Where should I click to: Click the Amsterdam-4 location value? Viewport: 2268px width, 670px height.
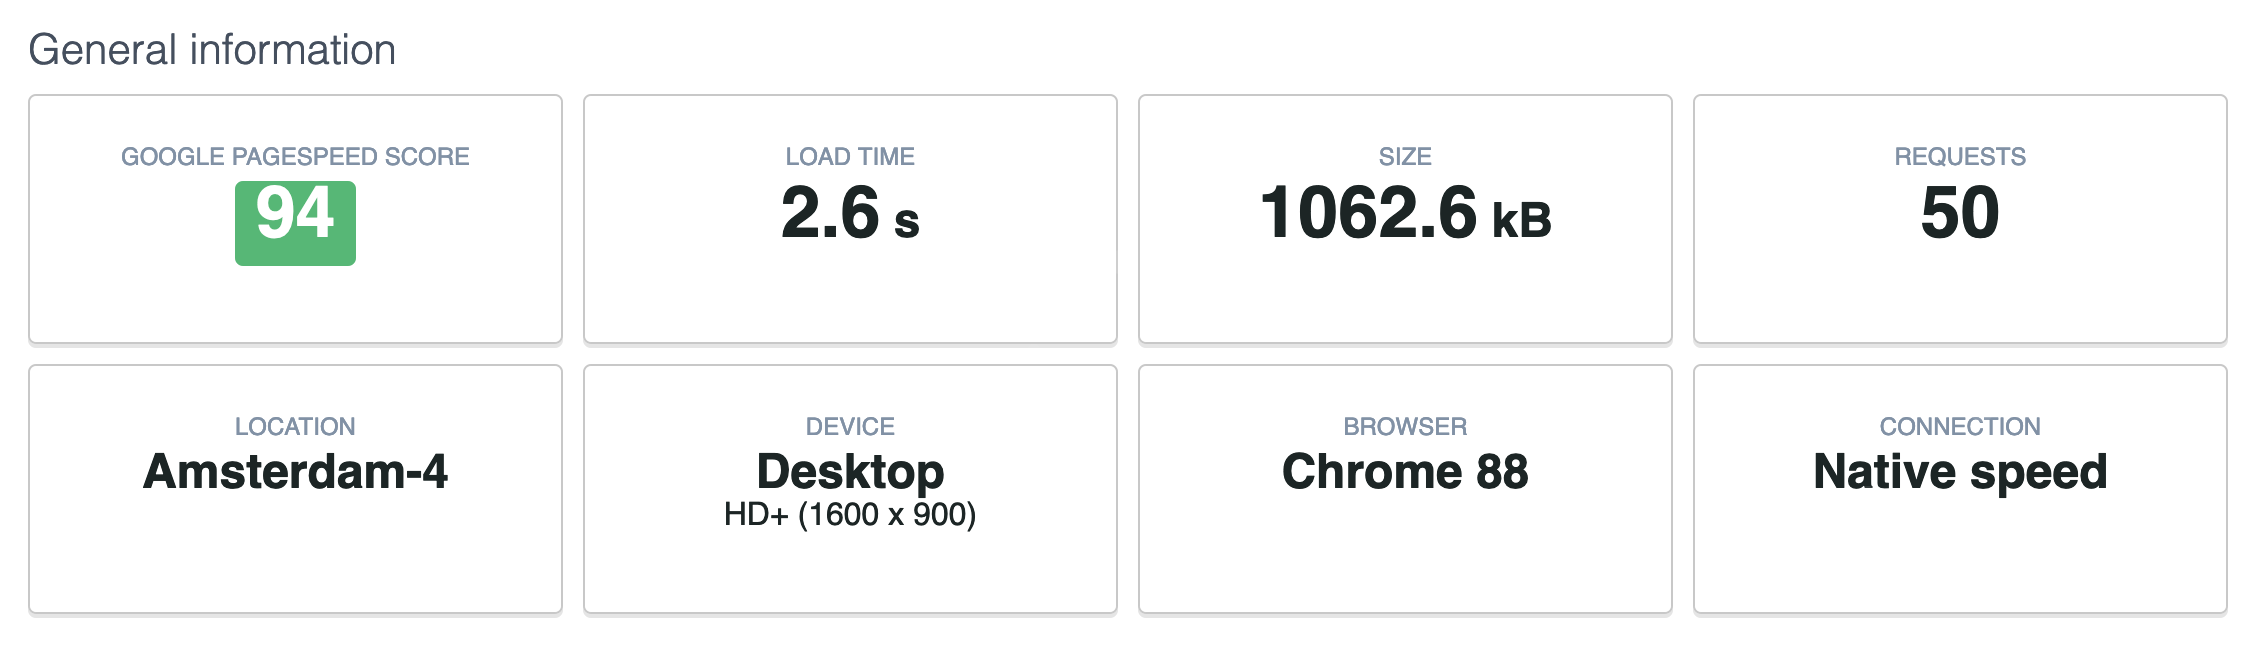click(x=295, y=472)
